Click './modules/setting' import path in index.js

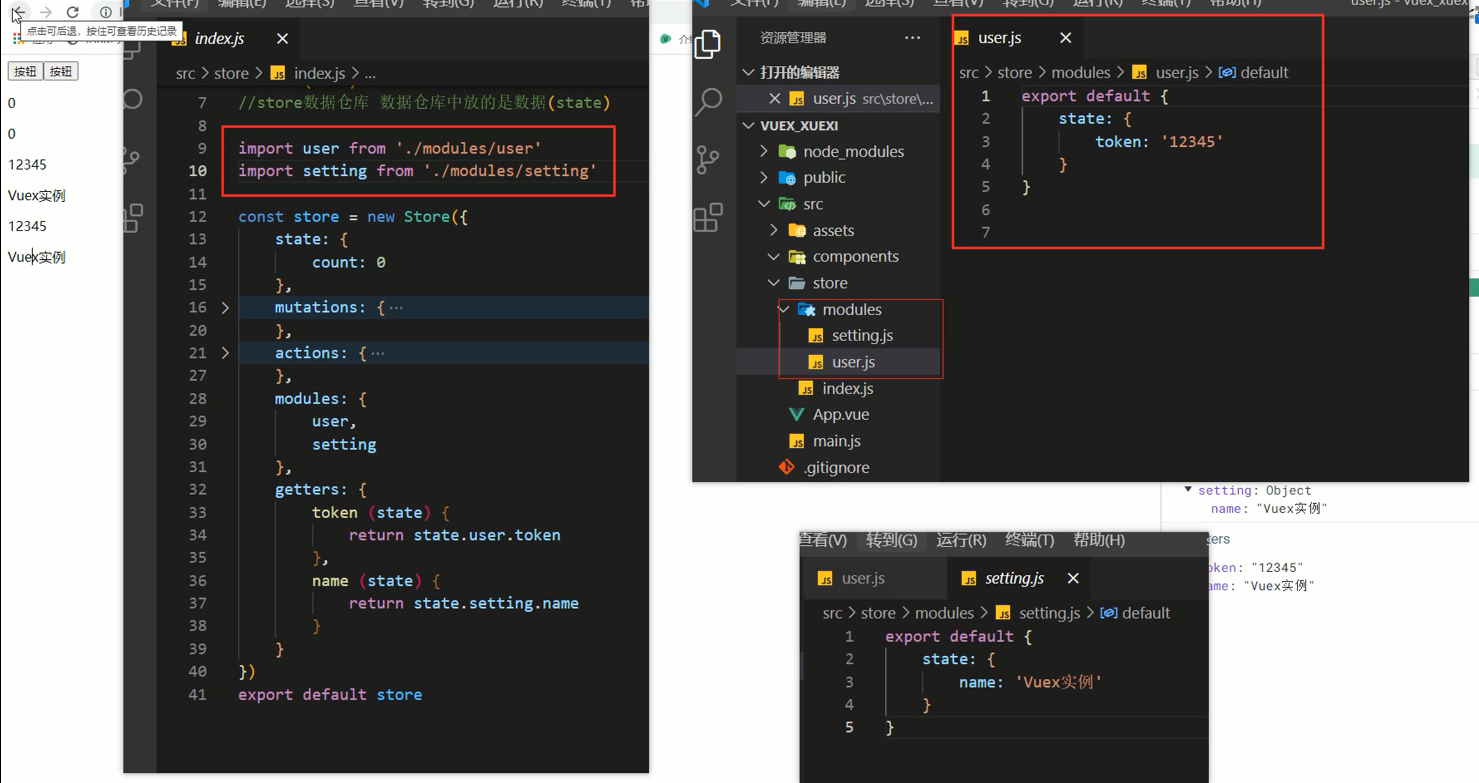tap(510, 171)
